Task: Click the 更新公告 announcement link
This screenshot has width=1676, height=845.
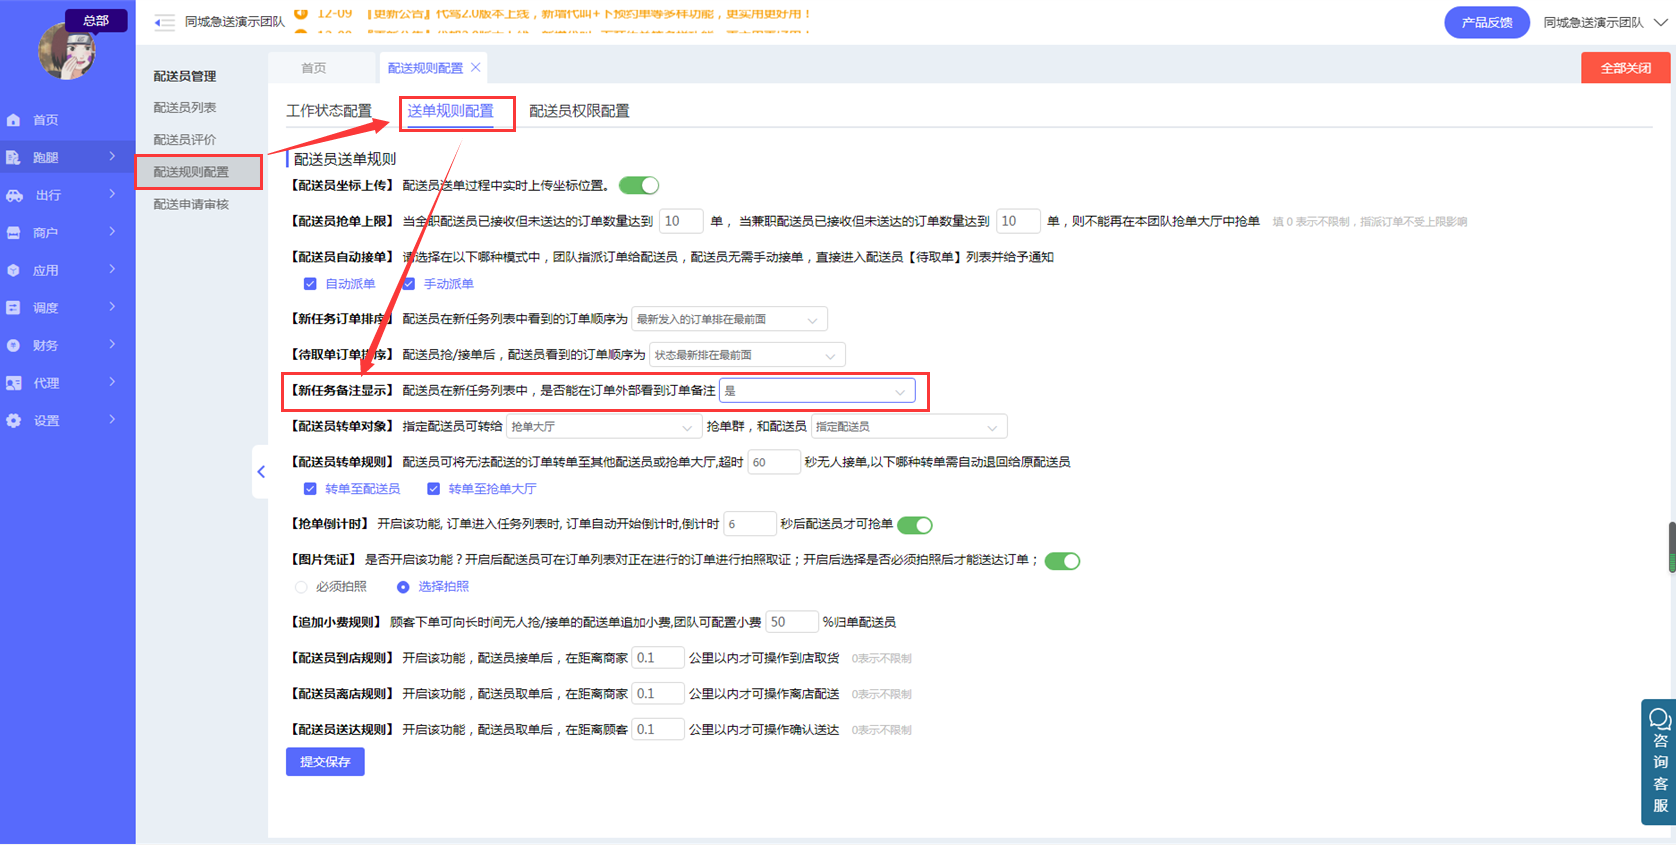Action: click(590, 14)
